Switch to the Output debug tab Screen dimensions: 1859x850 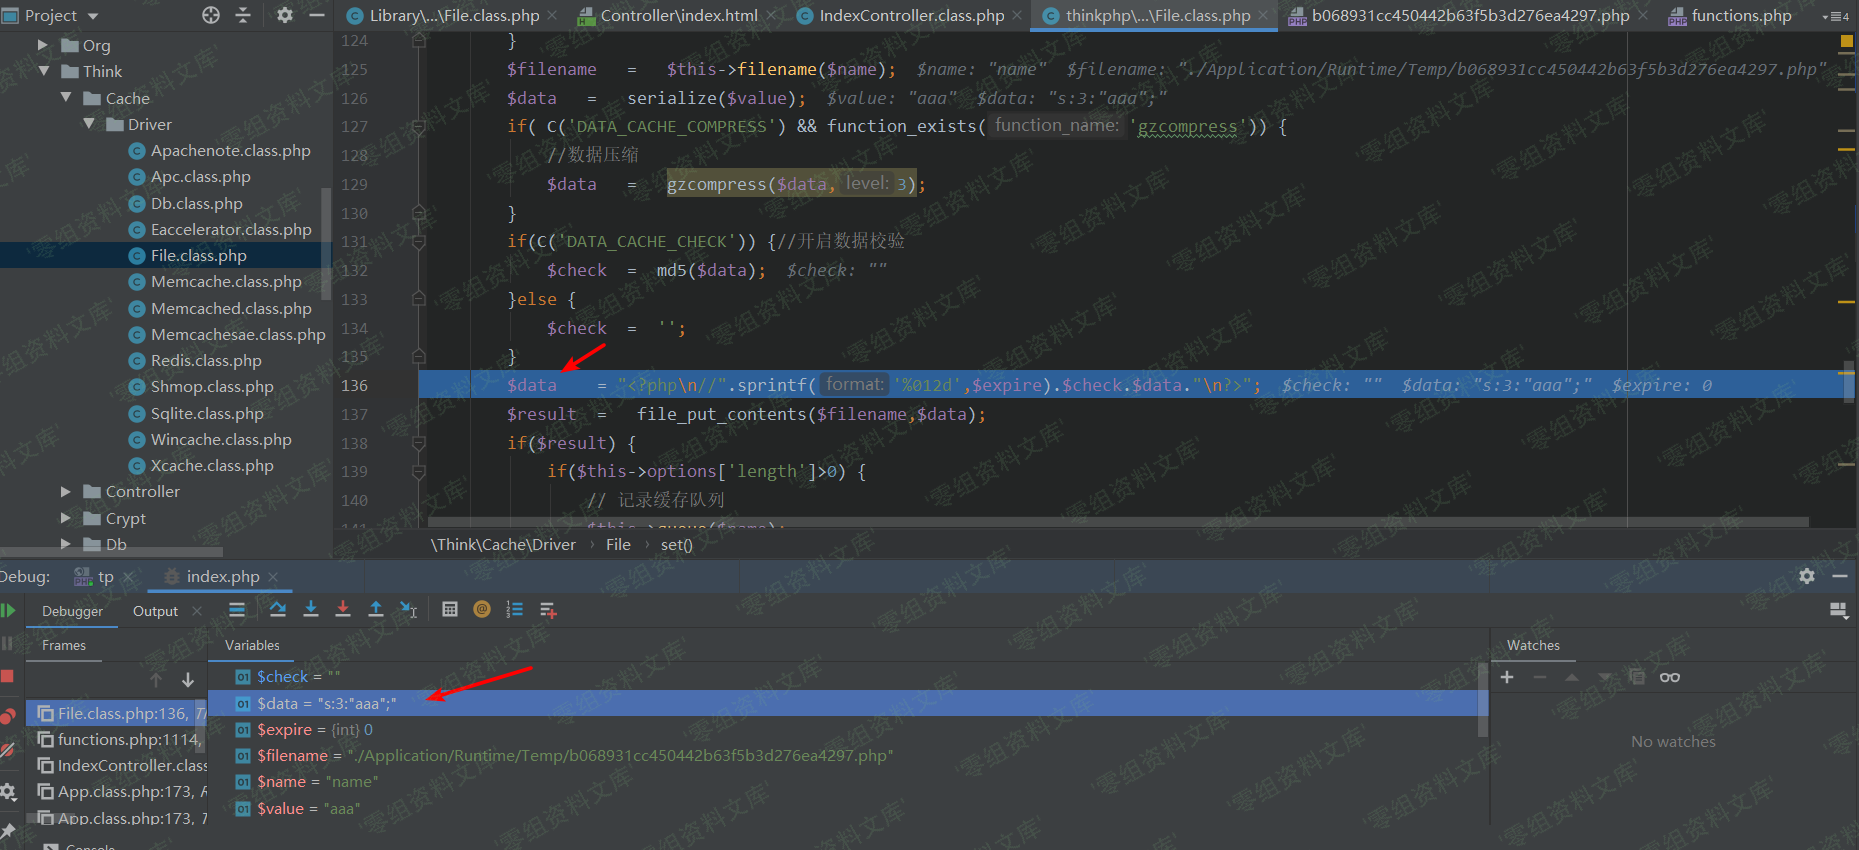pos(155,611)
